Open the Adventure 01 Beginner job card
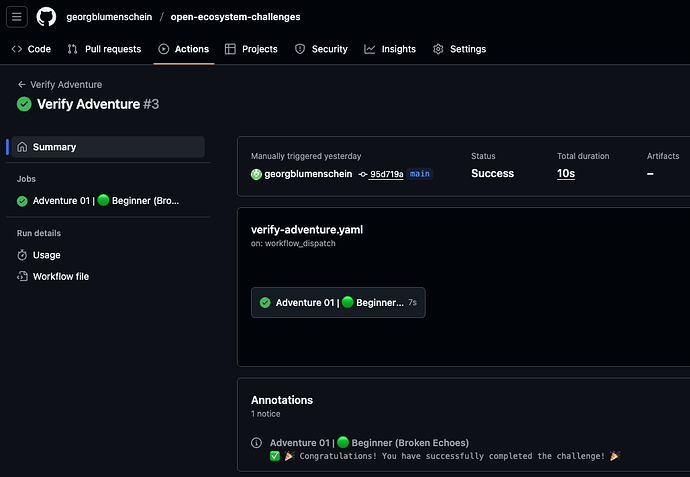Image resolution: width=690 pixels, height=477 pixels. coord(338,302)
